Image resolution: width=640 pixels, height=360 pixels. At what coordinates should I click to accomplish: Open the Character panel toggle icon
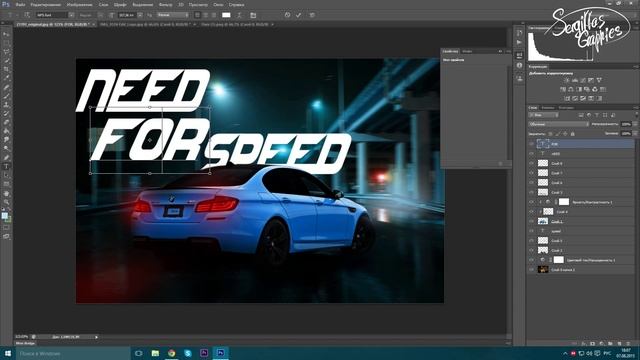coord(253,15)
